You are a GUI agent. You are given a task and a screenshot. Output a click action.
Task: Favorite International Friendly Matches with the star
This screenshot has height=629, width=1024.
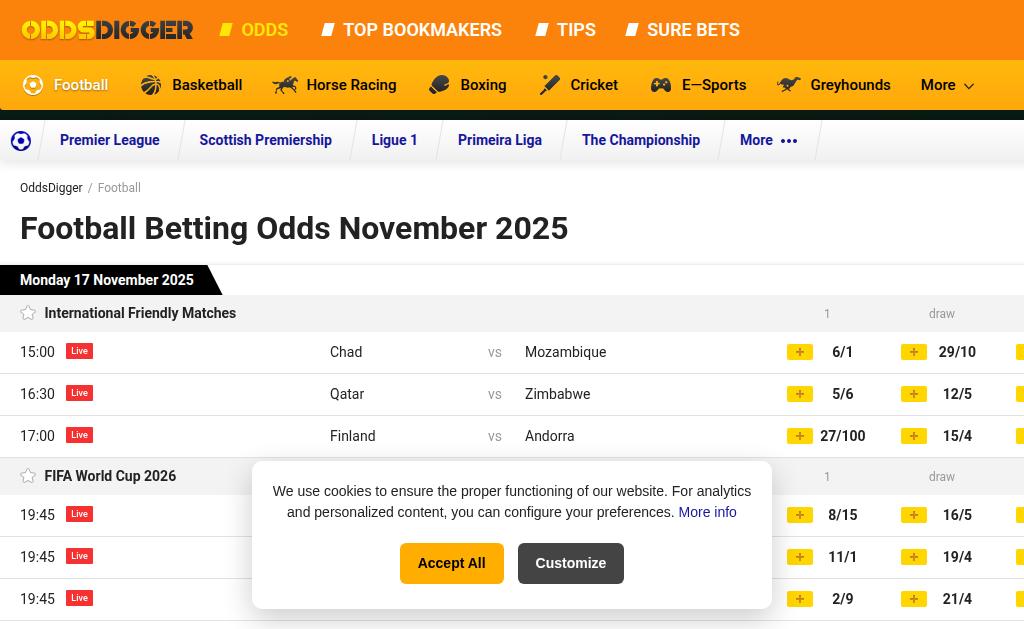pos(28,313)
